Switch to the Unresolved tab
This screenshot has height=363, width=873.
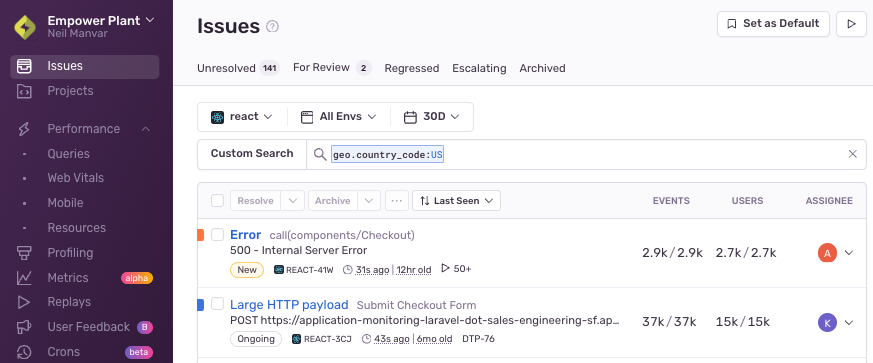pos(238,68)
